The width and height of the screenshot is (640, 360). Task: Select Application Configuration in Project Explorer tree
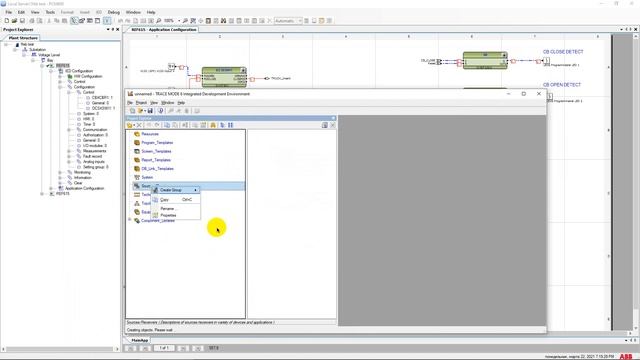point(84,189)
